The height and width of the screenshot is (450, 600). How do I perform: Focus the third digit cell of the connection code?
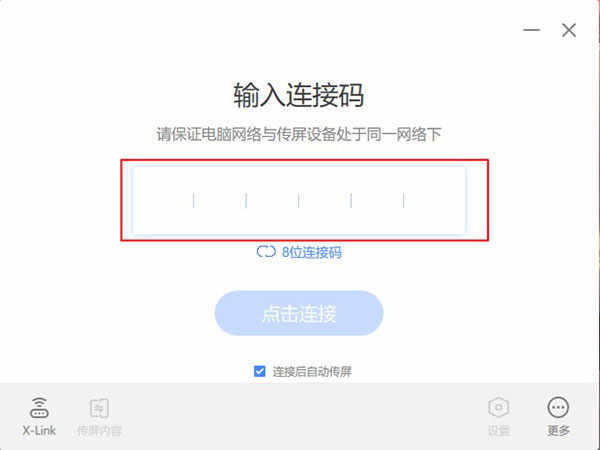point(272,200)
